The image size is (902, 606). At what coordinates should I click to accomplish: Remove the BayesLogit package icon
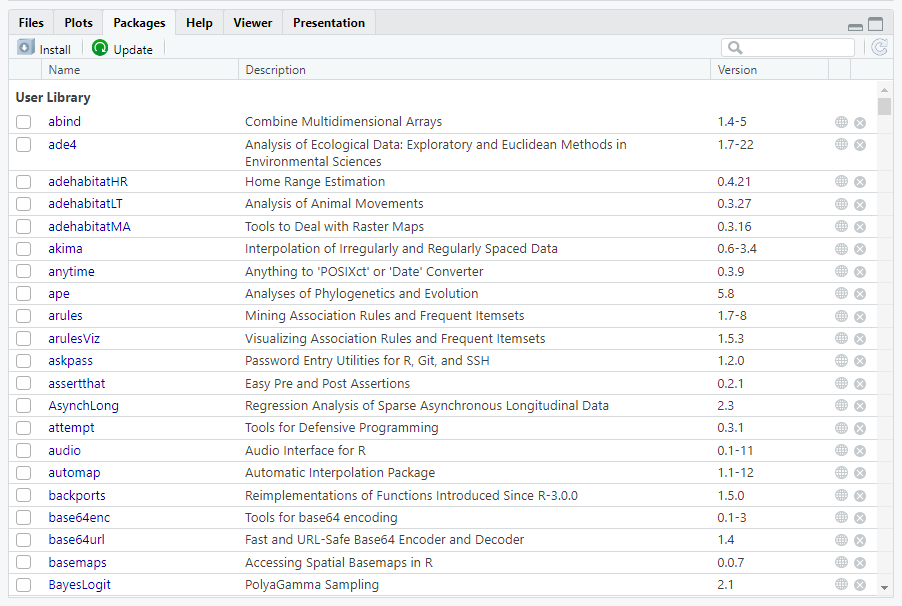pos(860,585)
